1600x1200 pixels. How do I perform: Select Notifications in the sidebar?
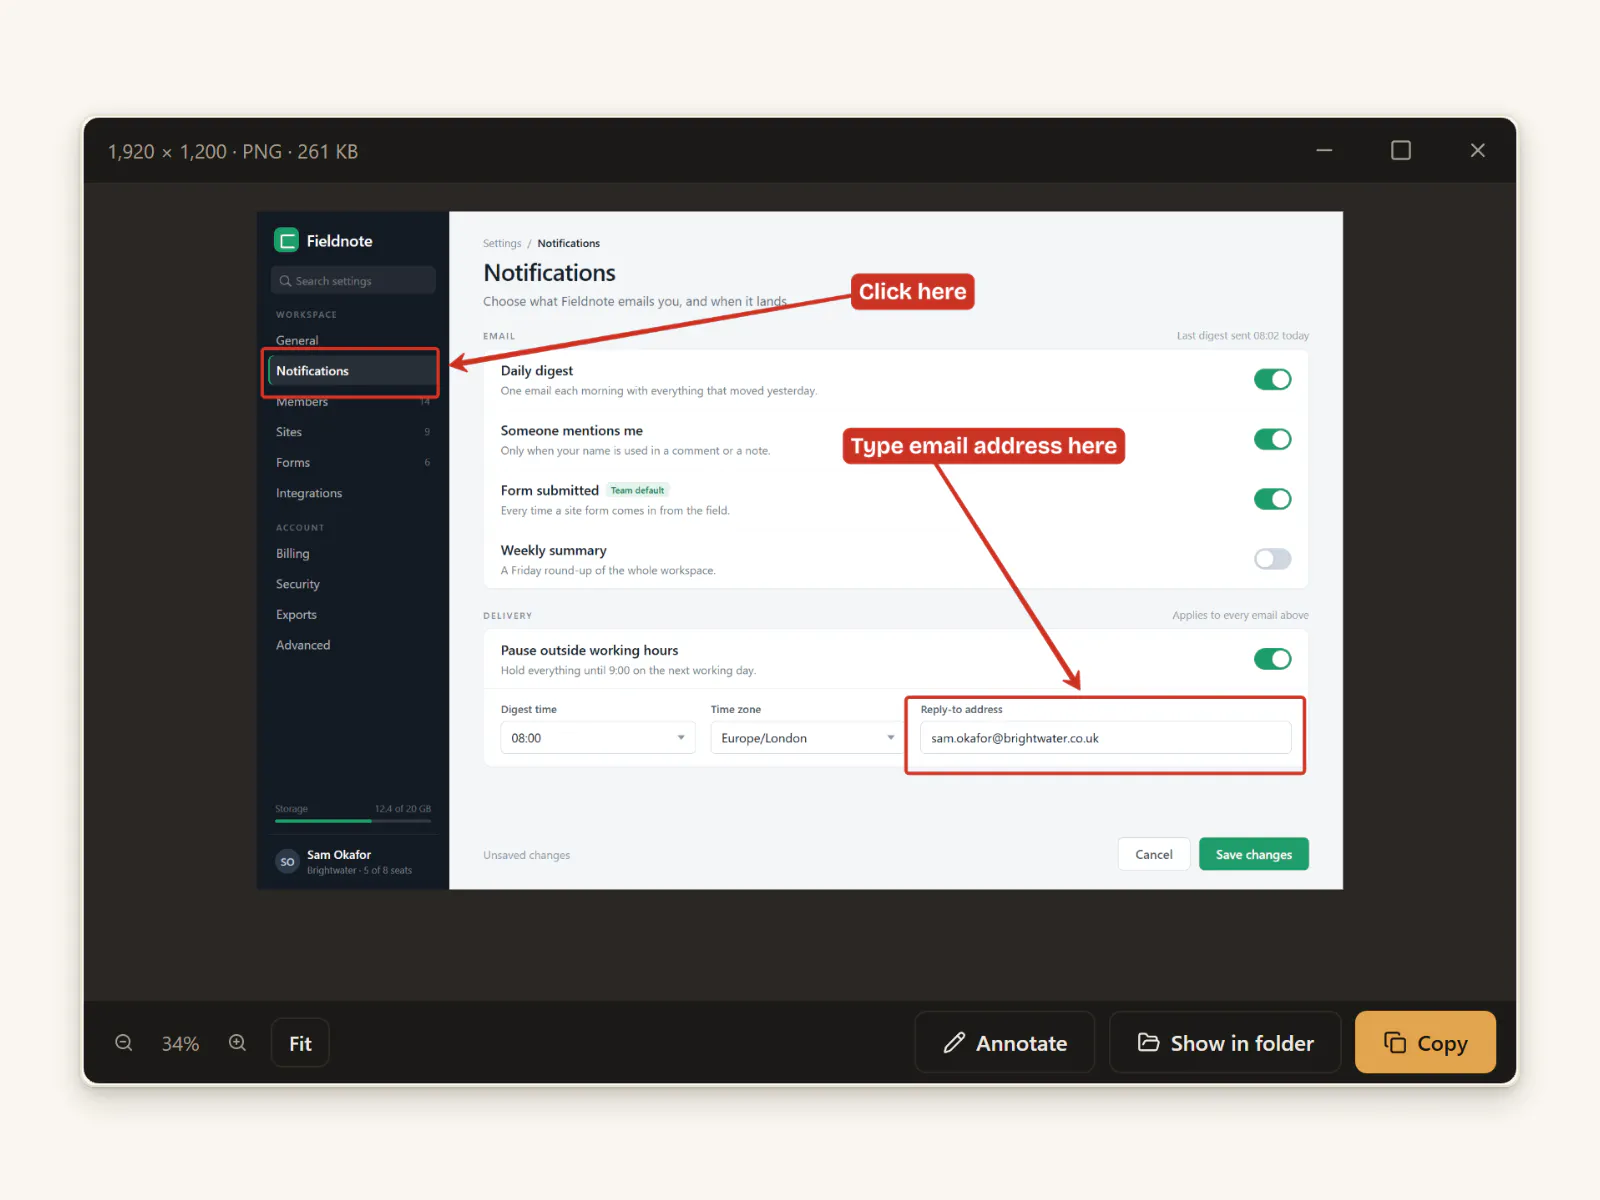click(x=352, y=371)
